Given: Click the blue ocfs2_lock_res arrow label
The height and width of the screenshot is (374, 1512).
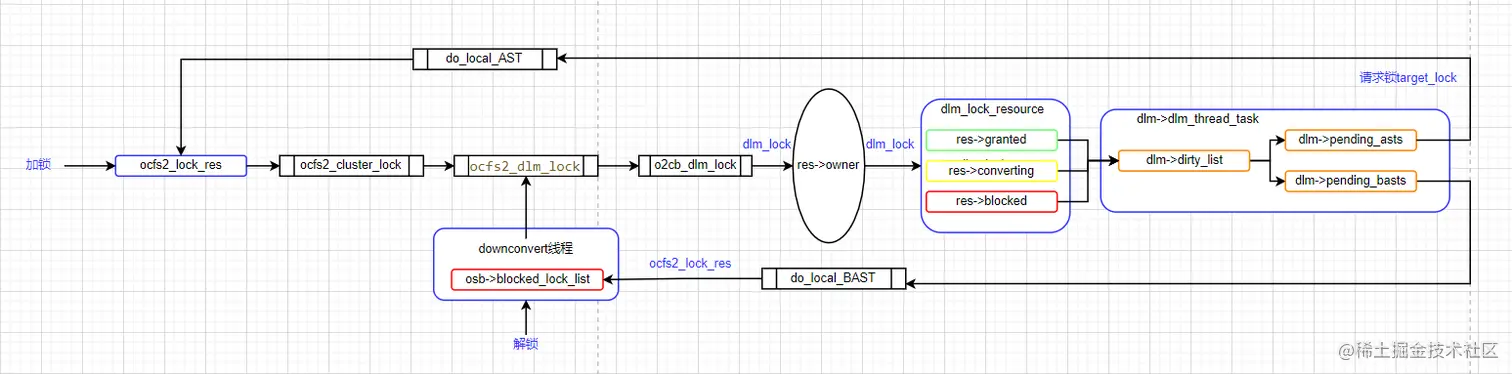Looking at the screenshot, I should pyautogui.click(x=690, y=264).
